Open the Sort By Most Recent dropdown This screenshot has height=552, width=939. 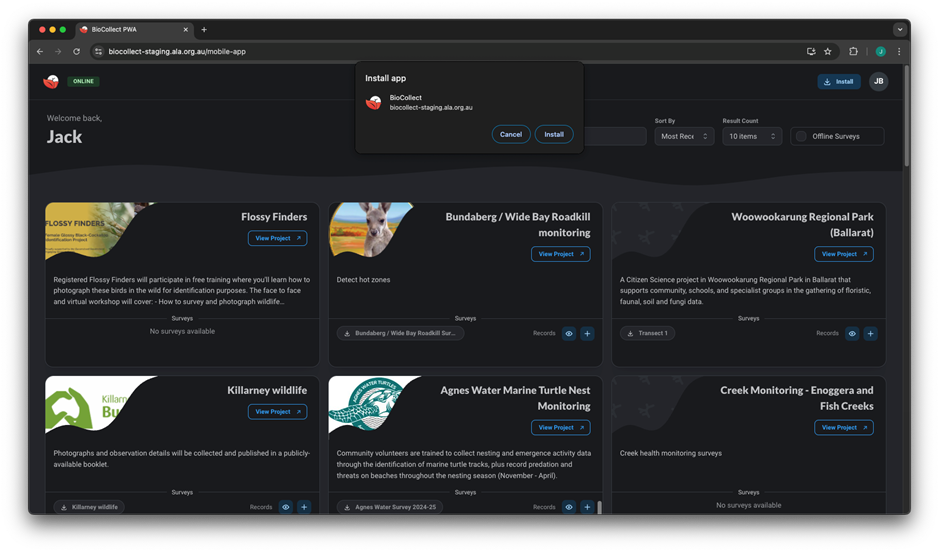point(684,137)
